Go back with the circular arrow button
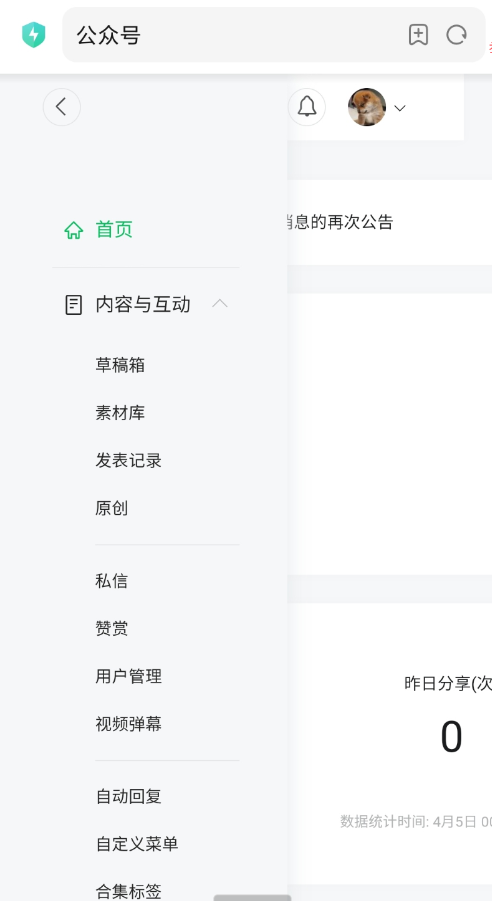 [x=62, y=107]
